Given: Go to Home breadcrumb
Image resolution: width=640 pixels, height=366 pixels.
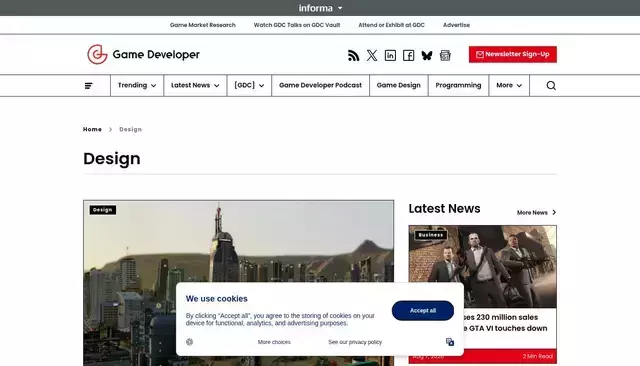Looking at the screenshot, I should click(x=92, y=129).
